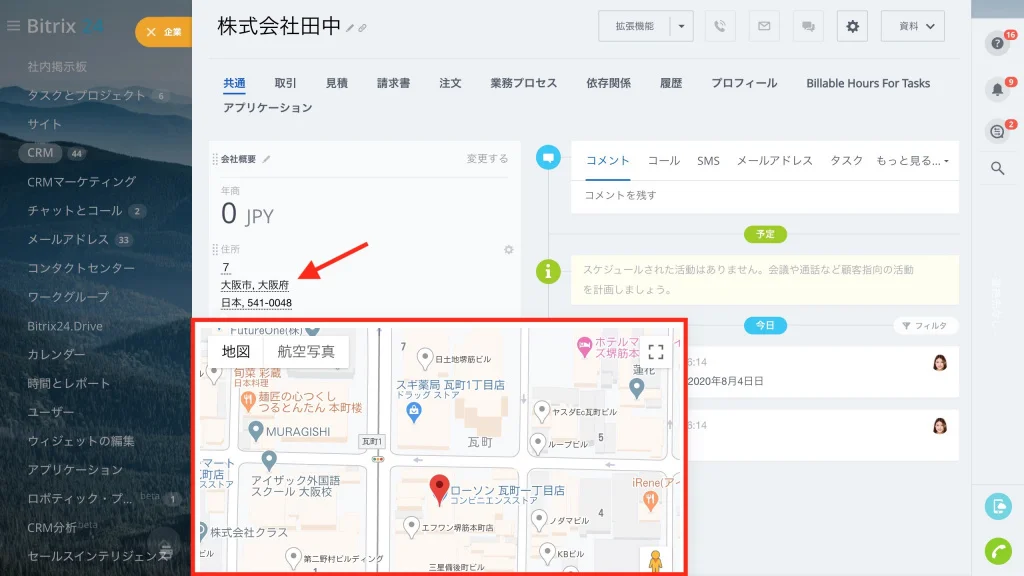Click the 拡張機能 button
The height and width of the screenshot is (576, 1024).
[x=634, y=26]
